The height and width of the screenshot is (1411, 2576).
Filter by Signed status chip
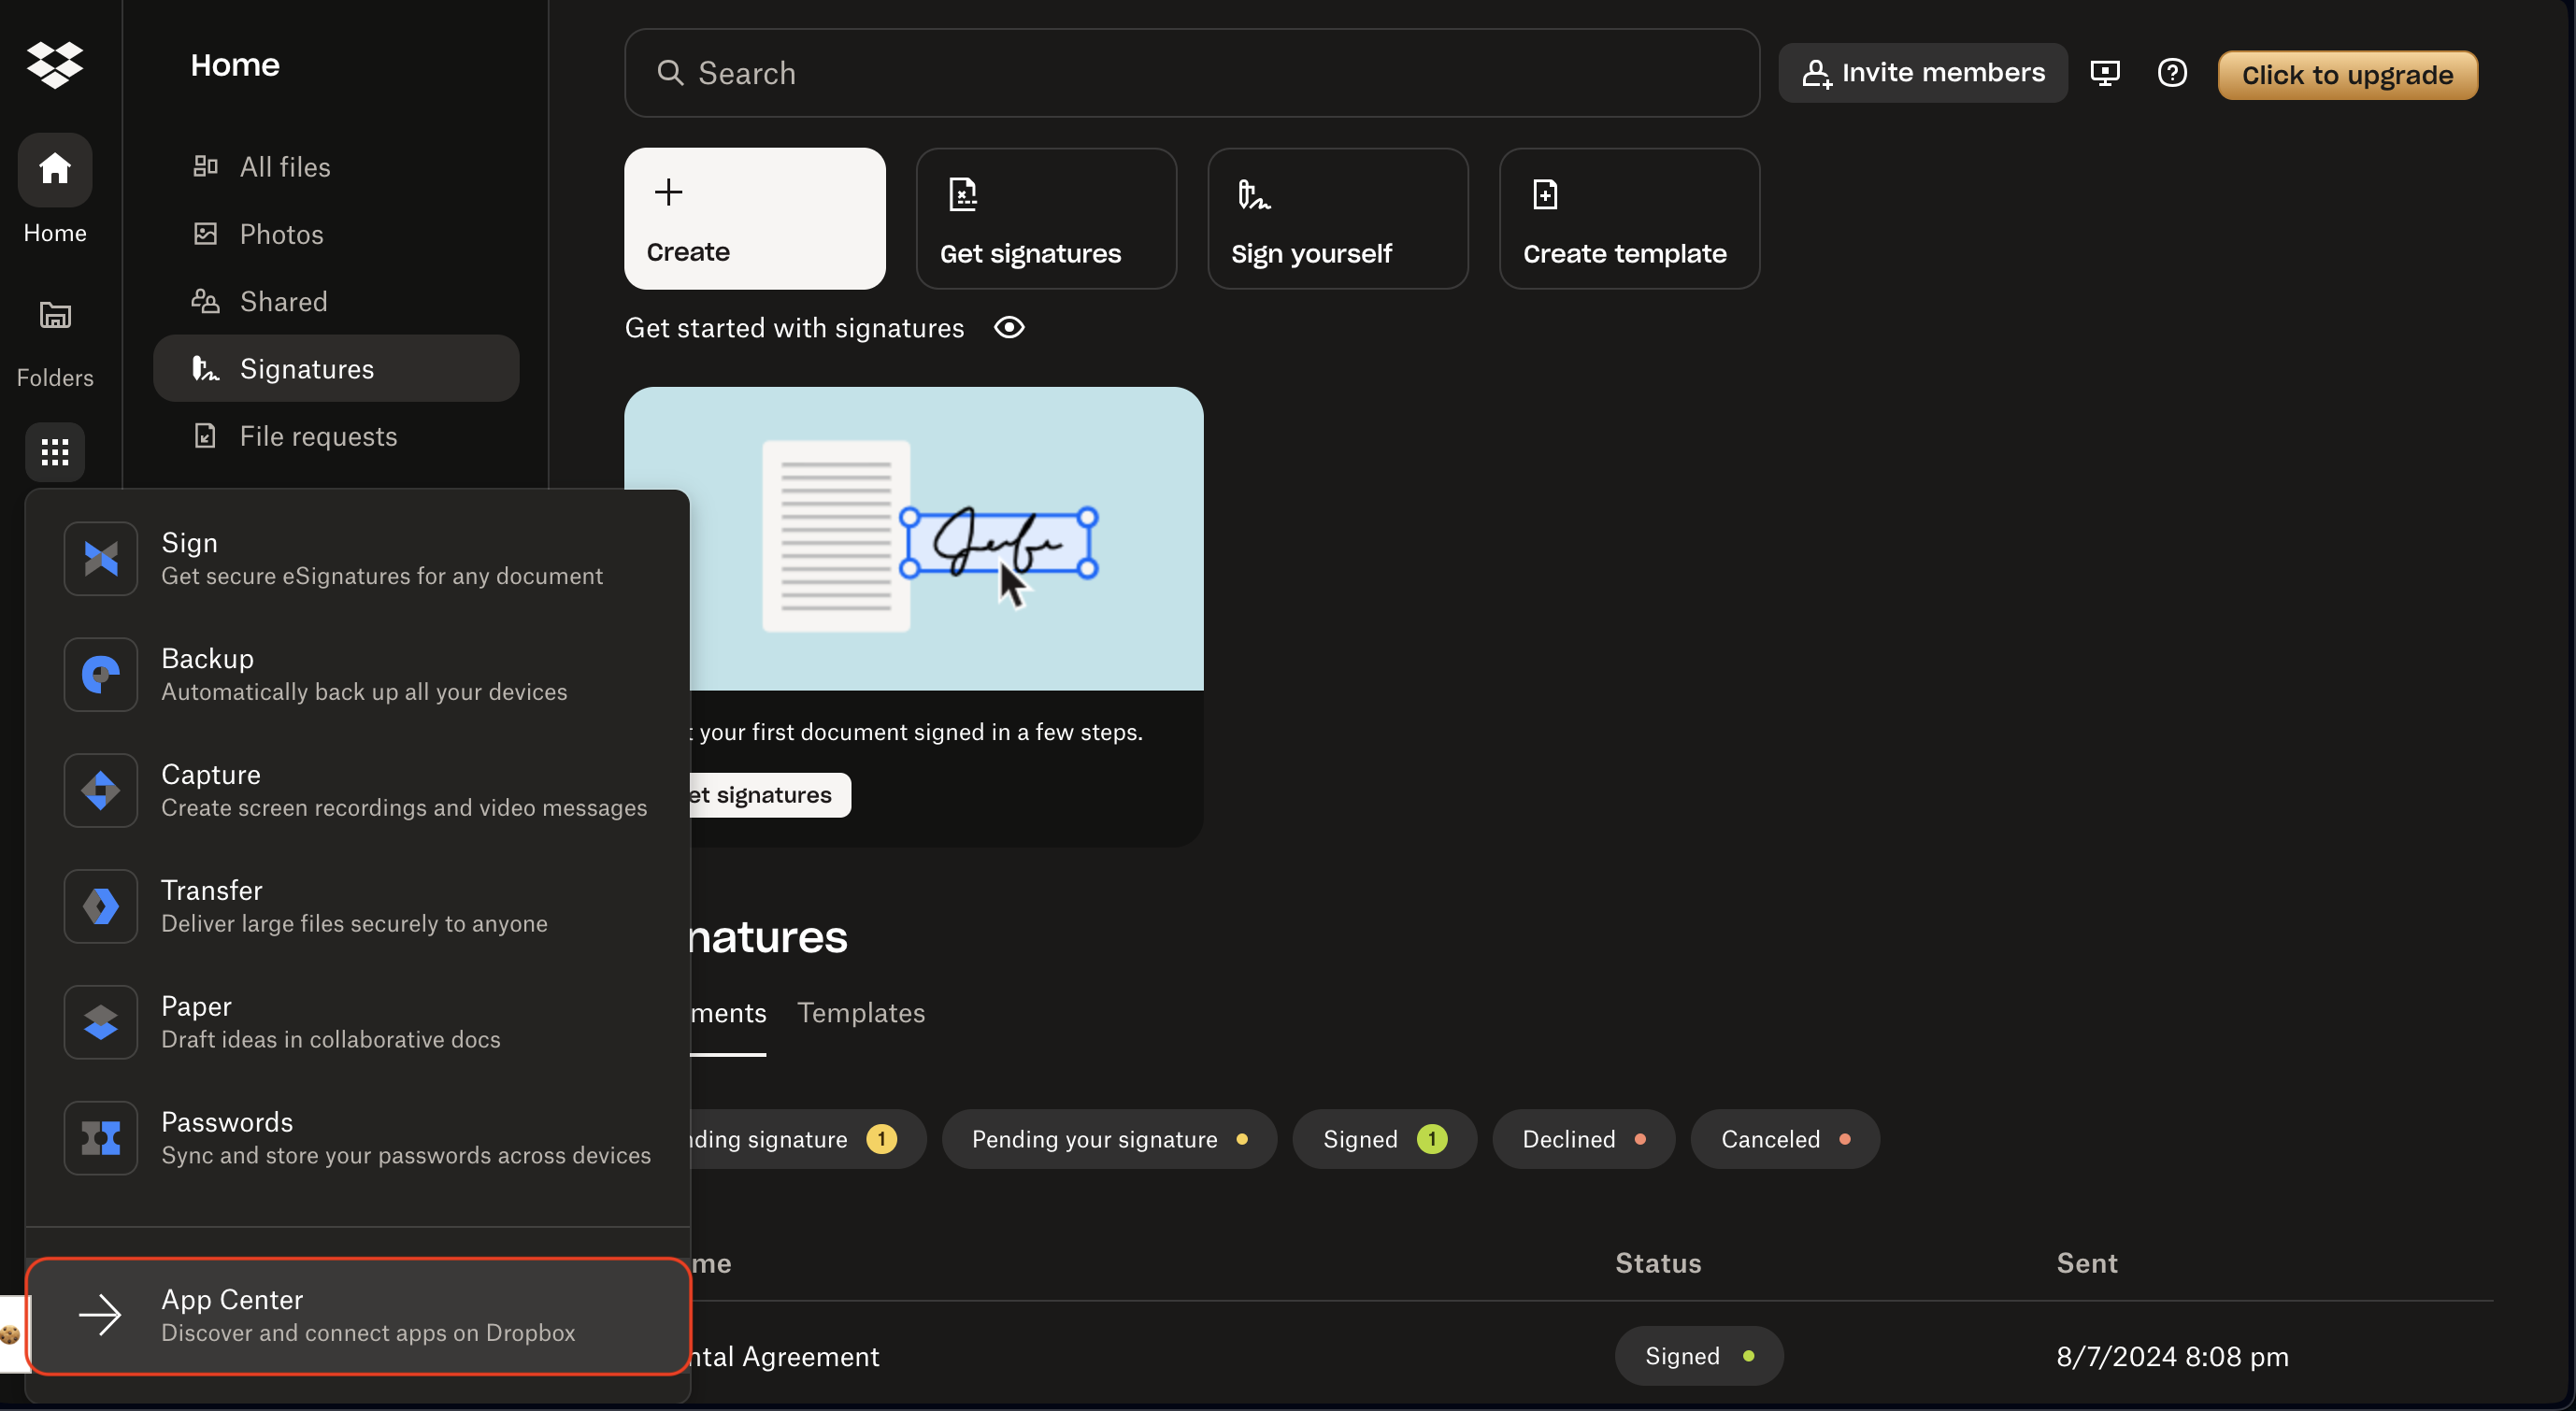[1385, 1139]
